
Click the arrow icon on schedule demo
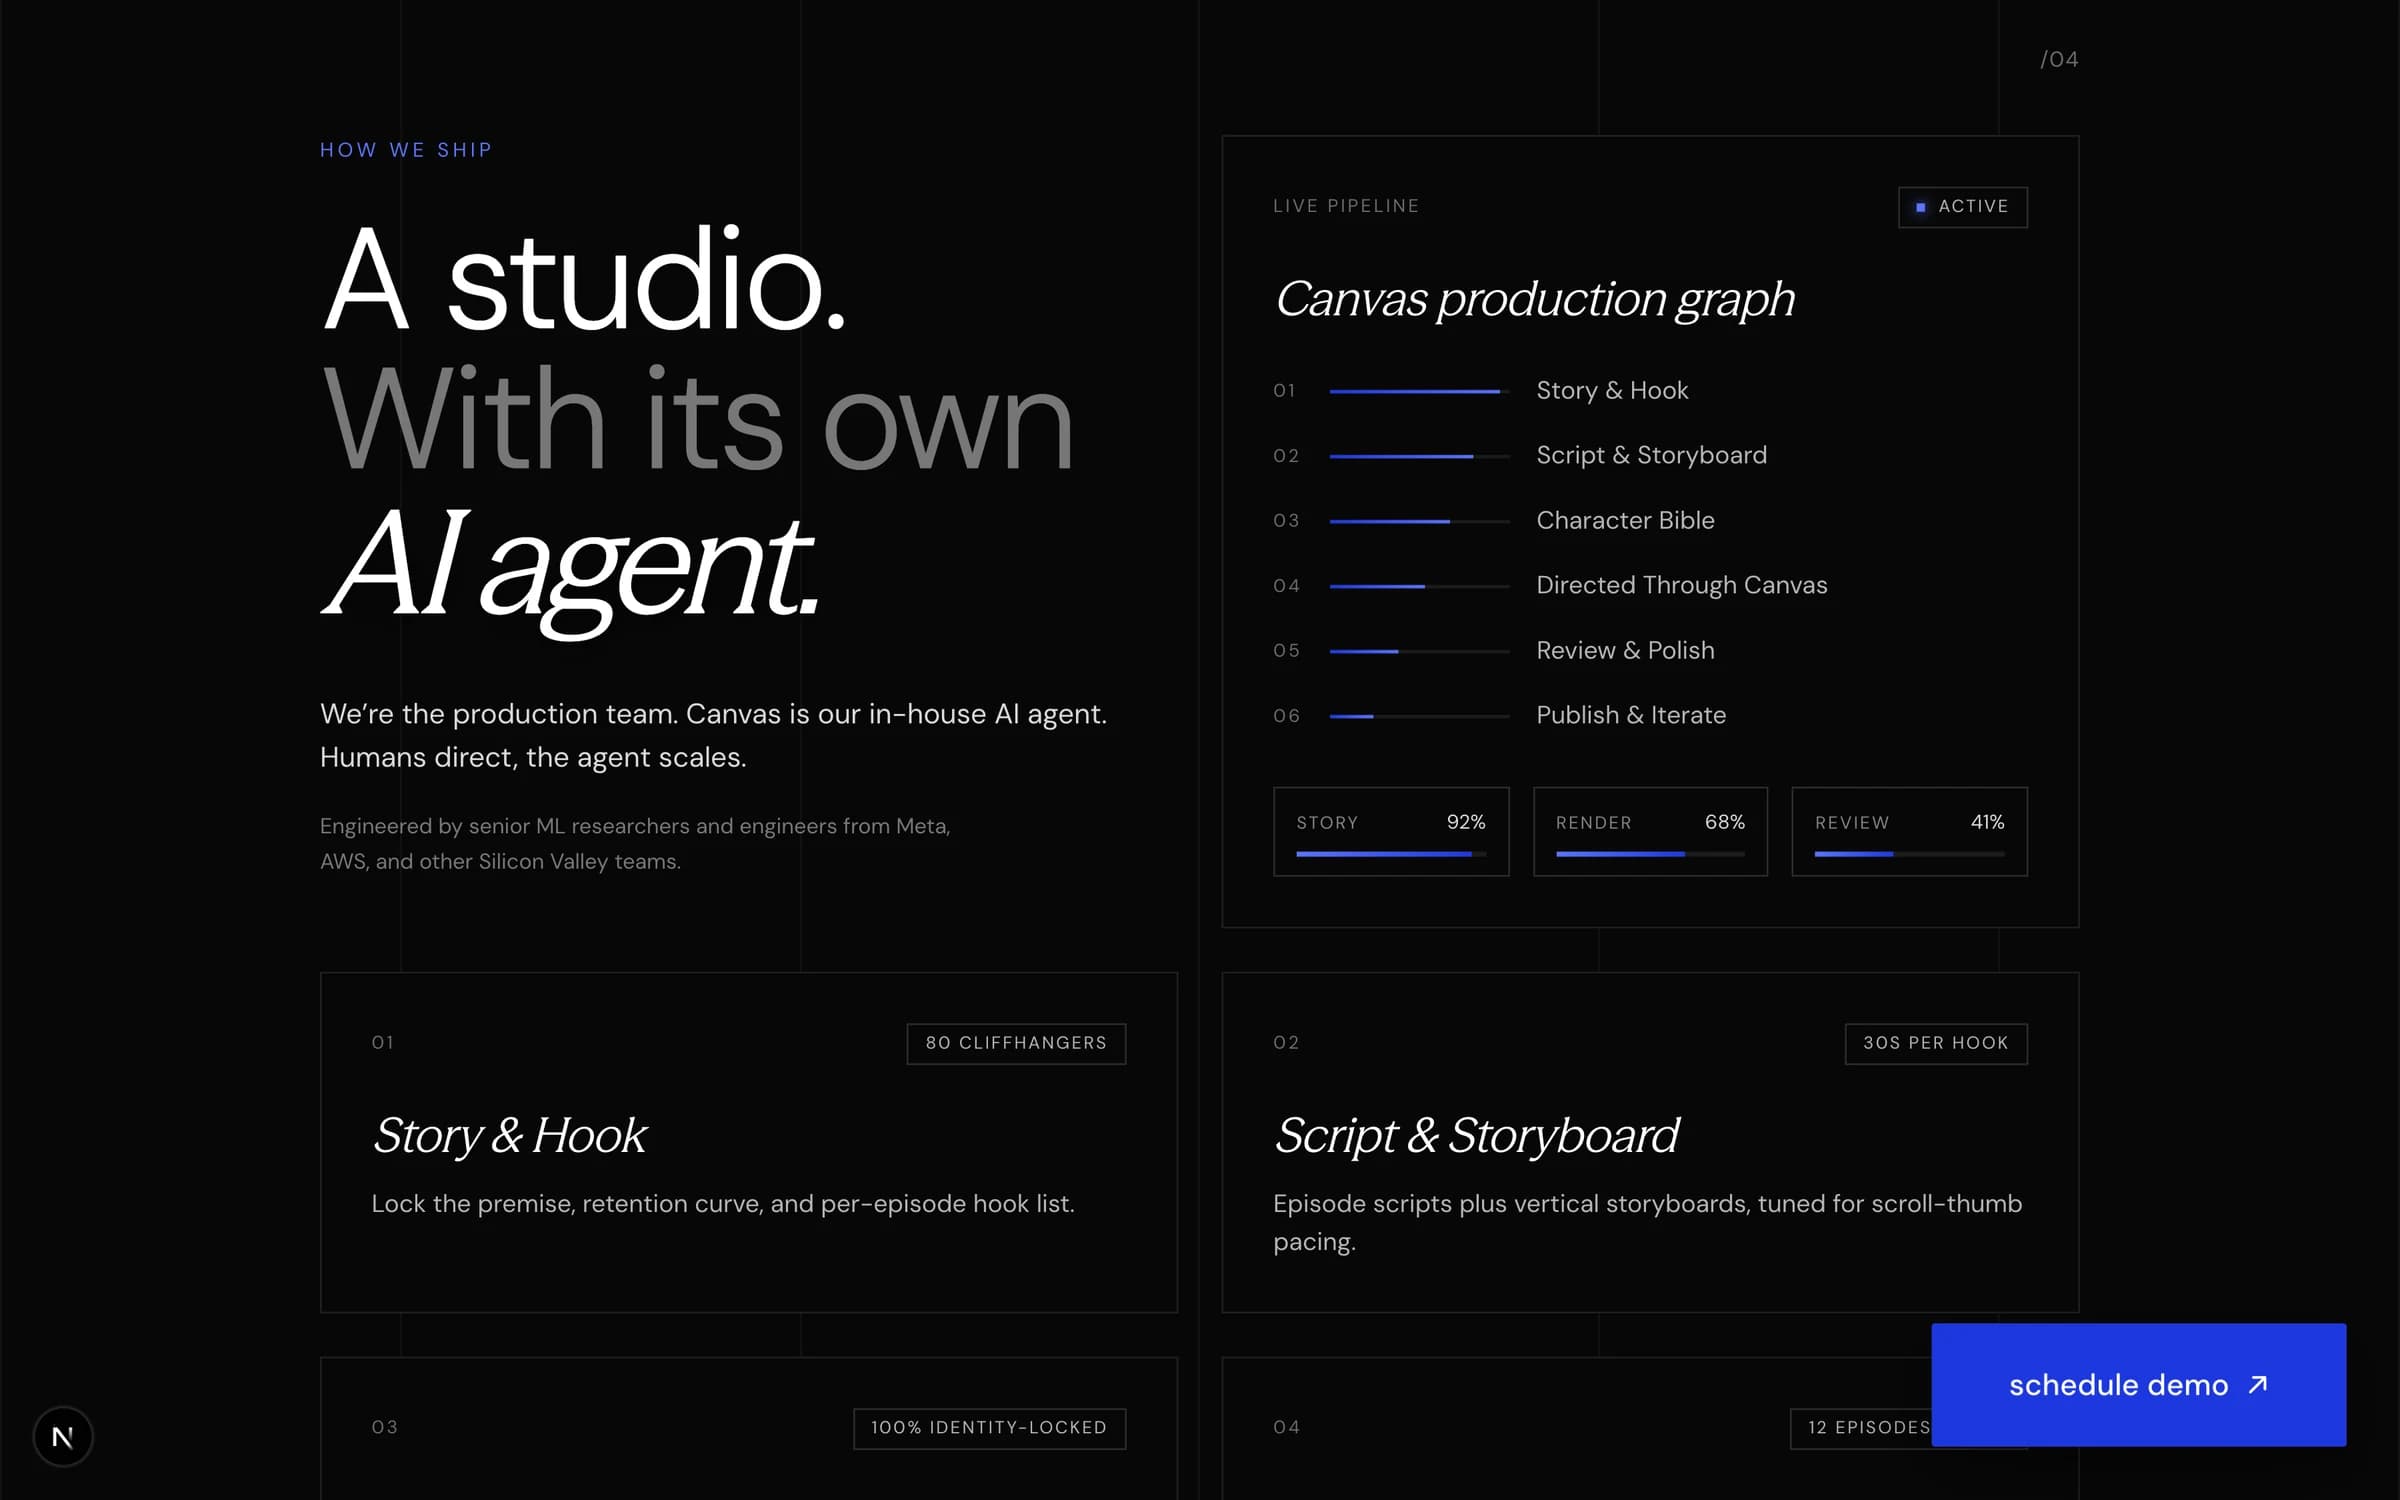tap(2258, 1385)
